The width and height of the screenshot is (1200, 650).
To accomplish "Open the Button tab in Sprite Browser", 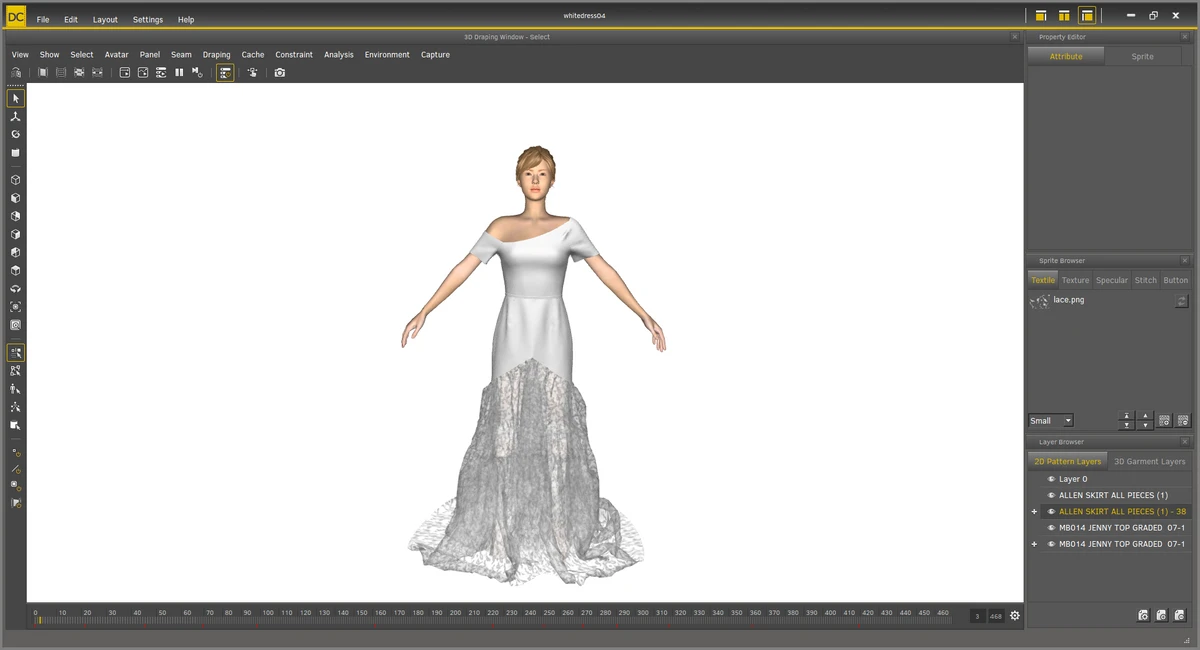I will pos(1176,280).
